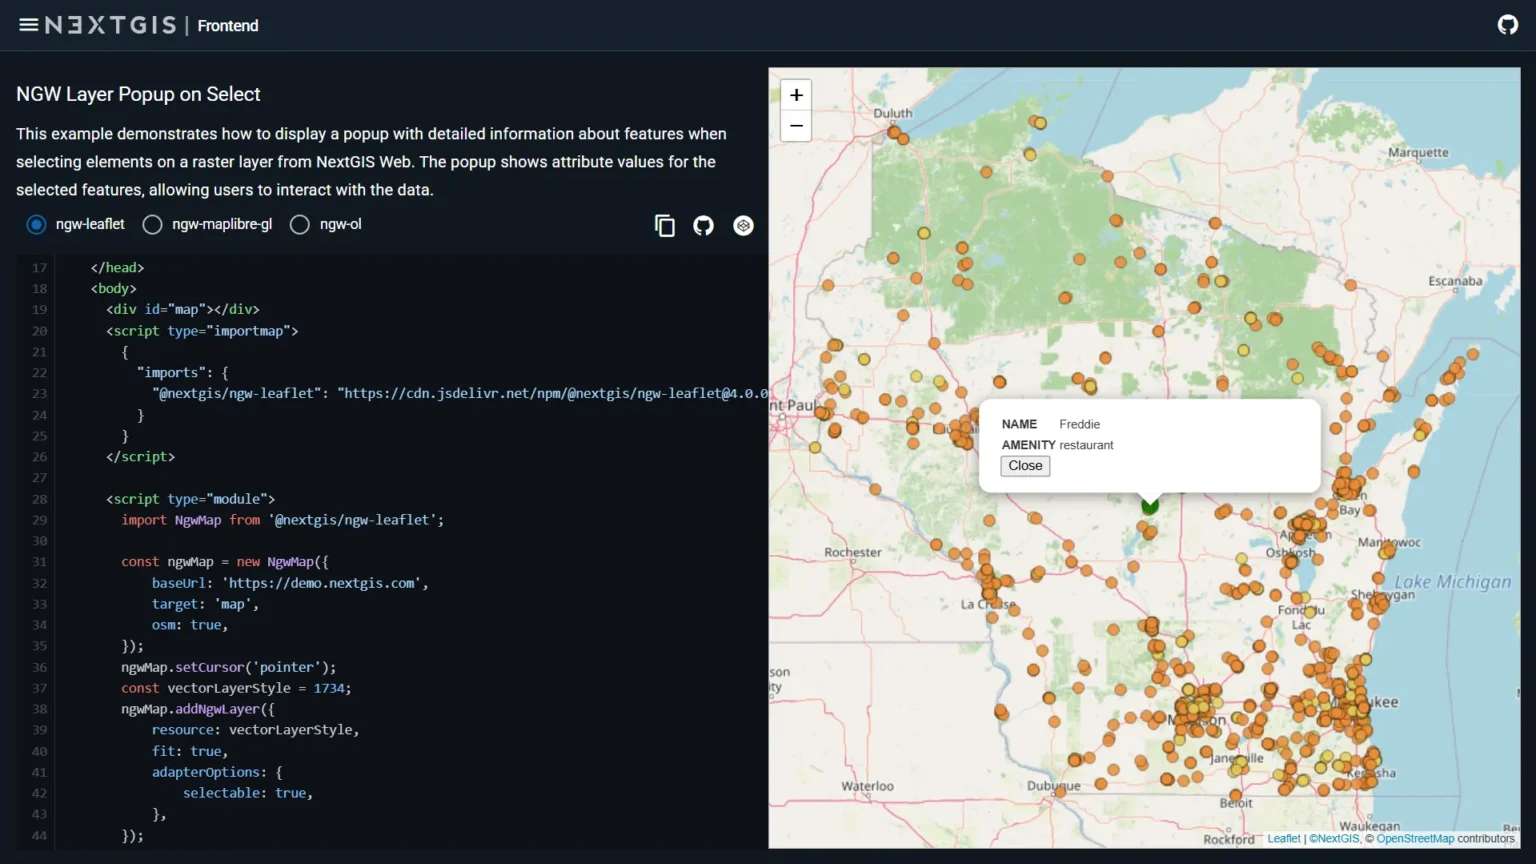Screen dimensions: 1536x864
Task: Click code line 'selectable: true,'
Action: (248, 793)
